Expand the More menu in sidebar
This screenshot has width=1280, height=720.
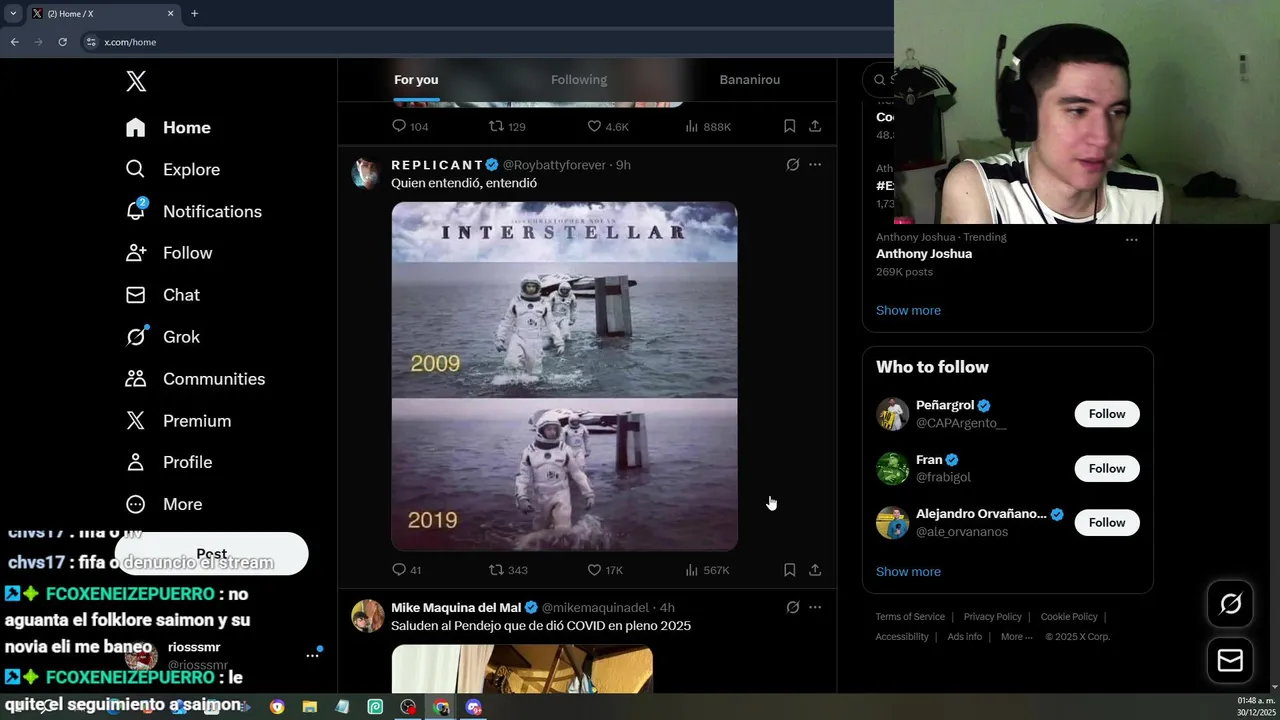pos(163,504)
